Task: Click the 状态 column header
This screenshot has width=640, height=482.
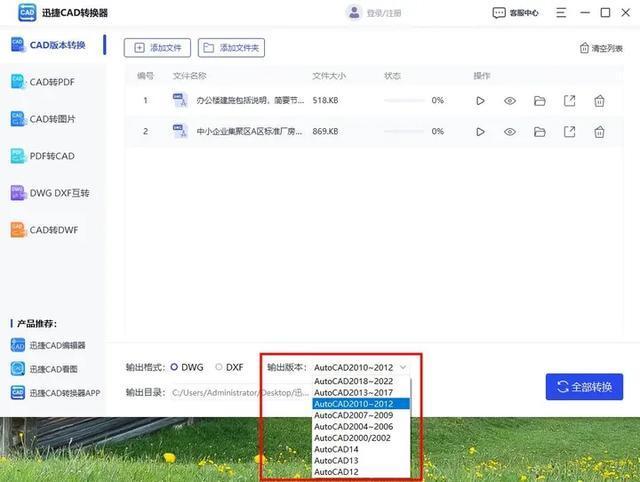Action: pyautogui.click(x=392, y=76)
